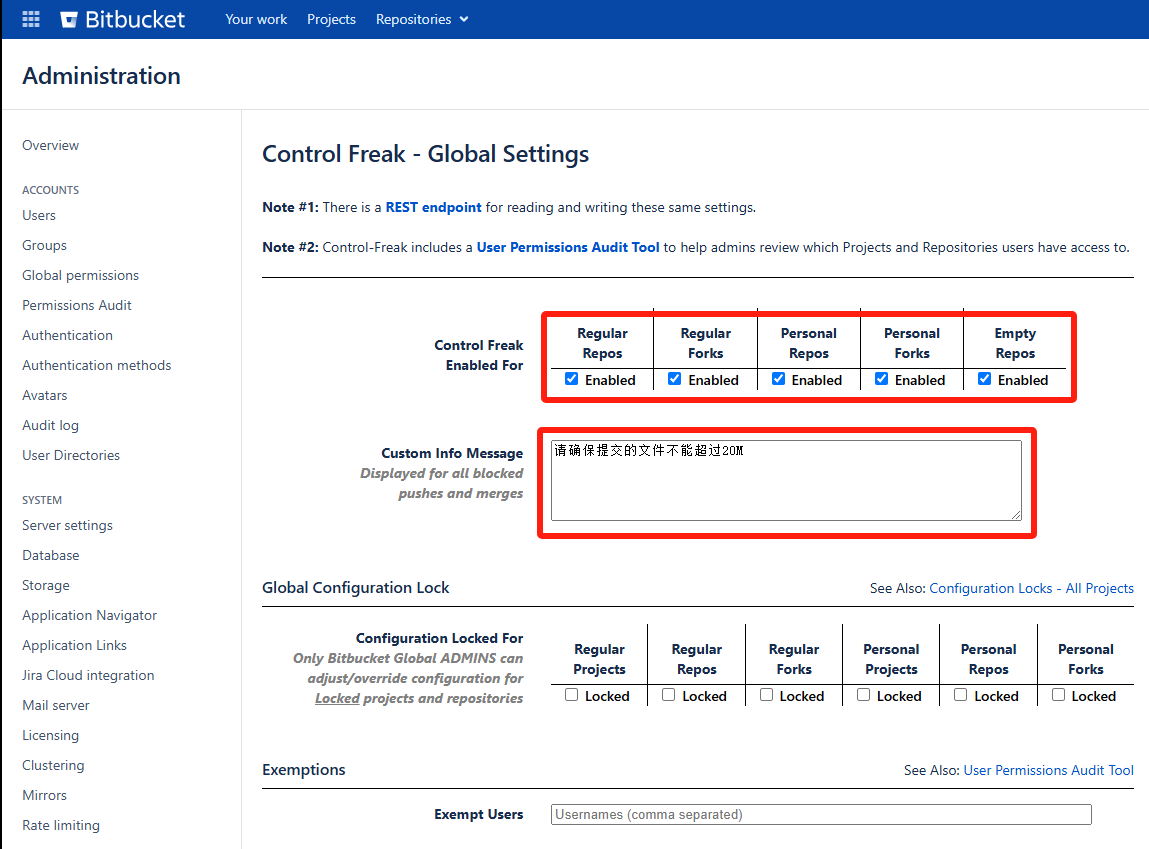Screen dimensions: 1149x849
Task: Click into the Custom Info Message textarea
Action: pyautogui.click(x=786, y=481)
